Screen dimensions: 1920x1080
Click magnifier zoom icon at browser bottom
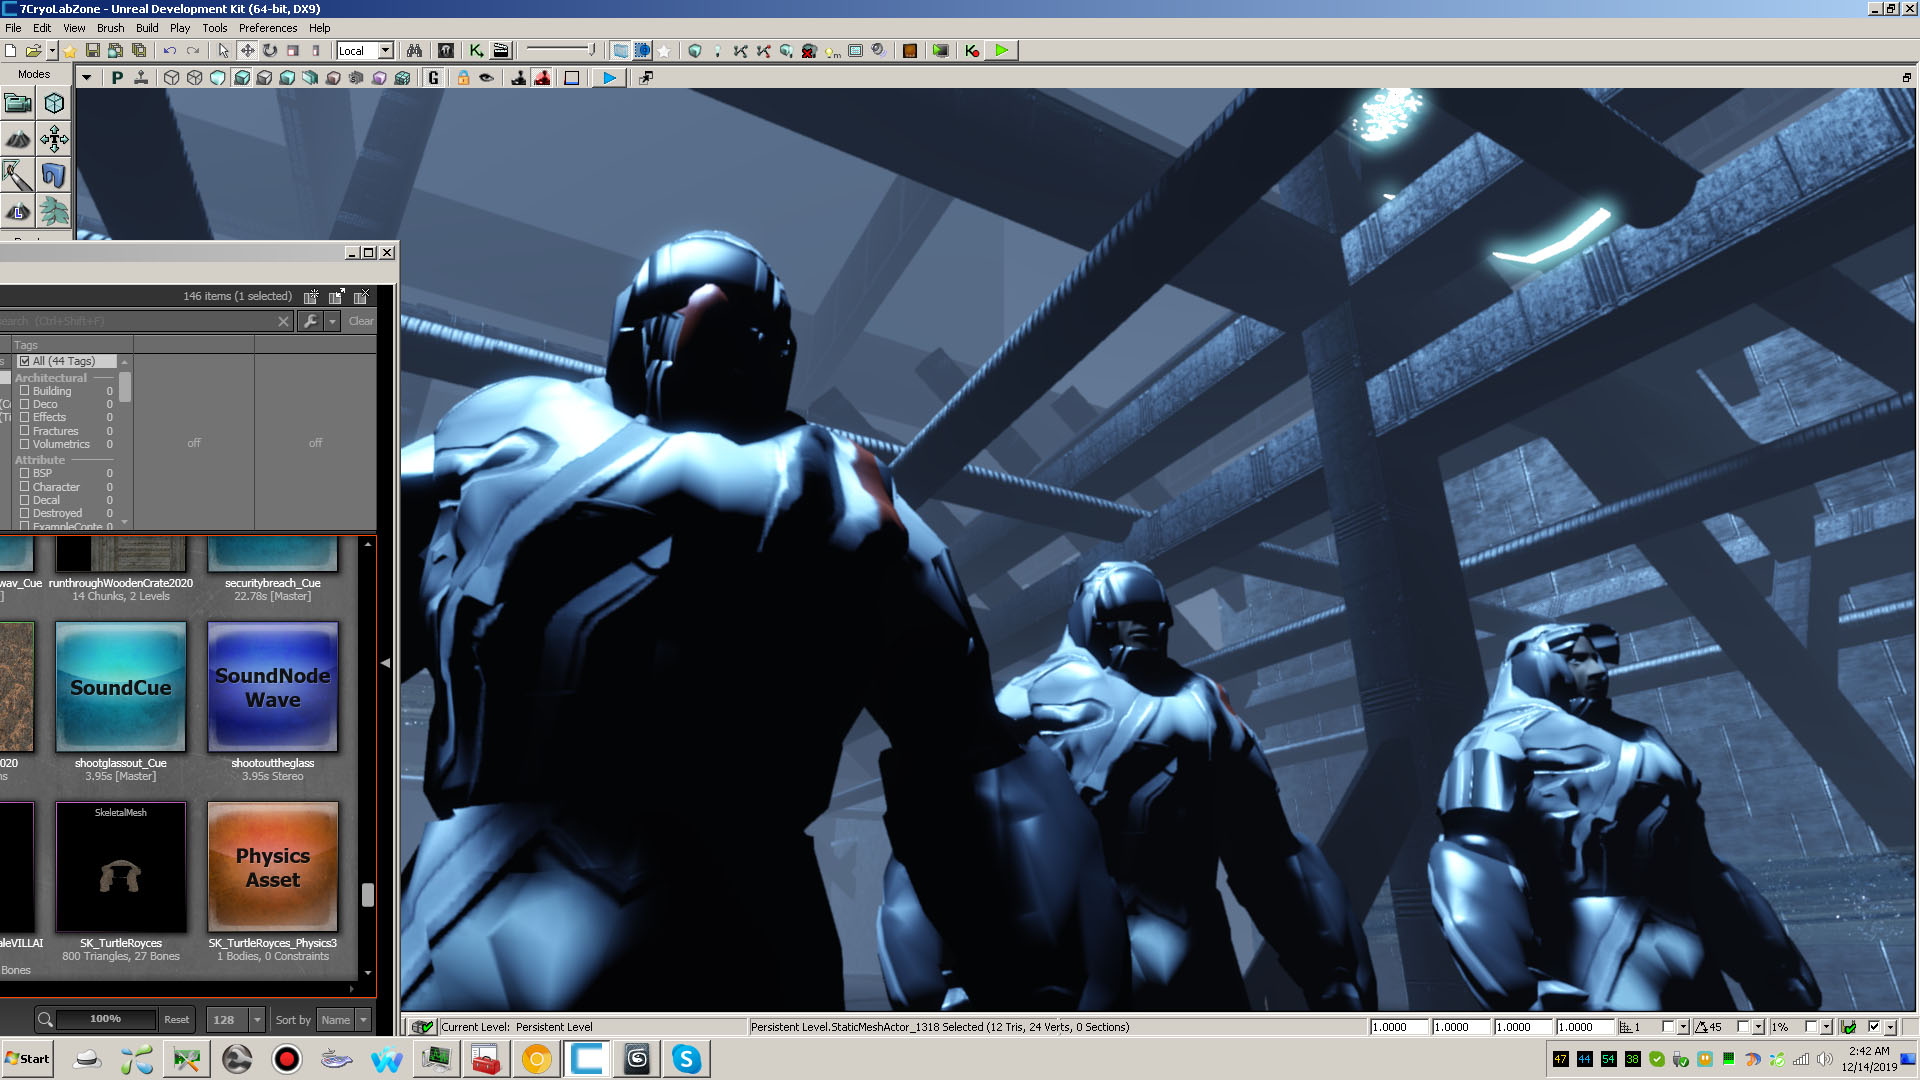[45, 1020]
